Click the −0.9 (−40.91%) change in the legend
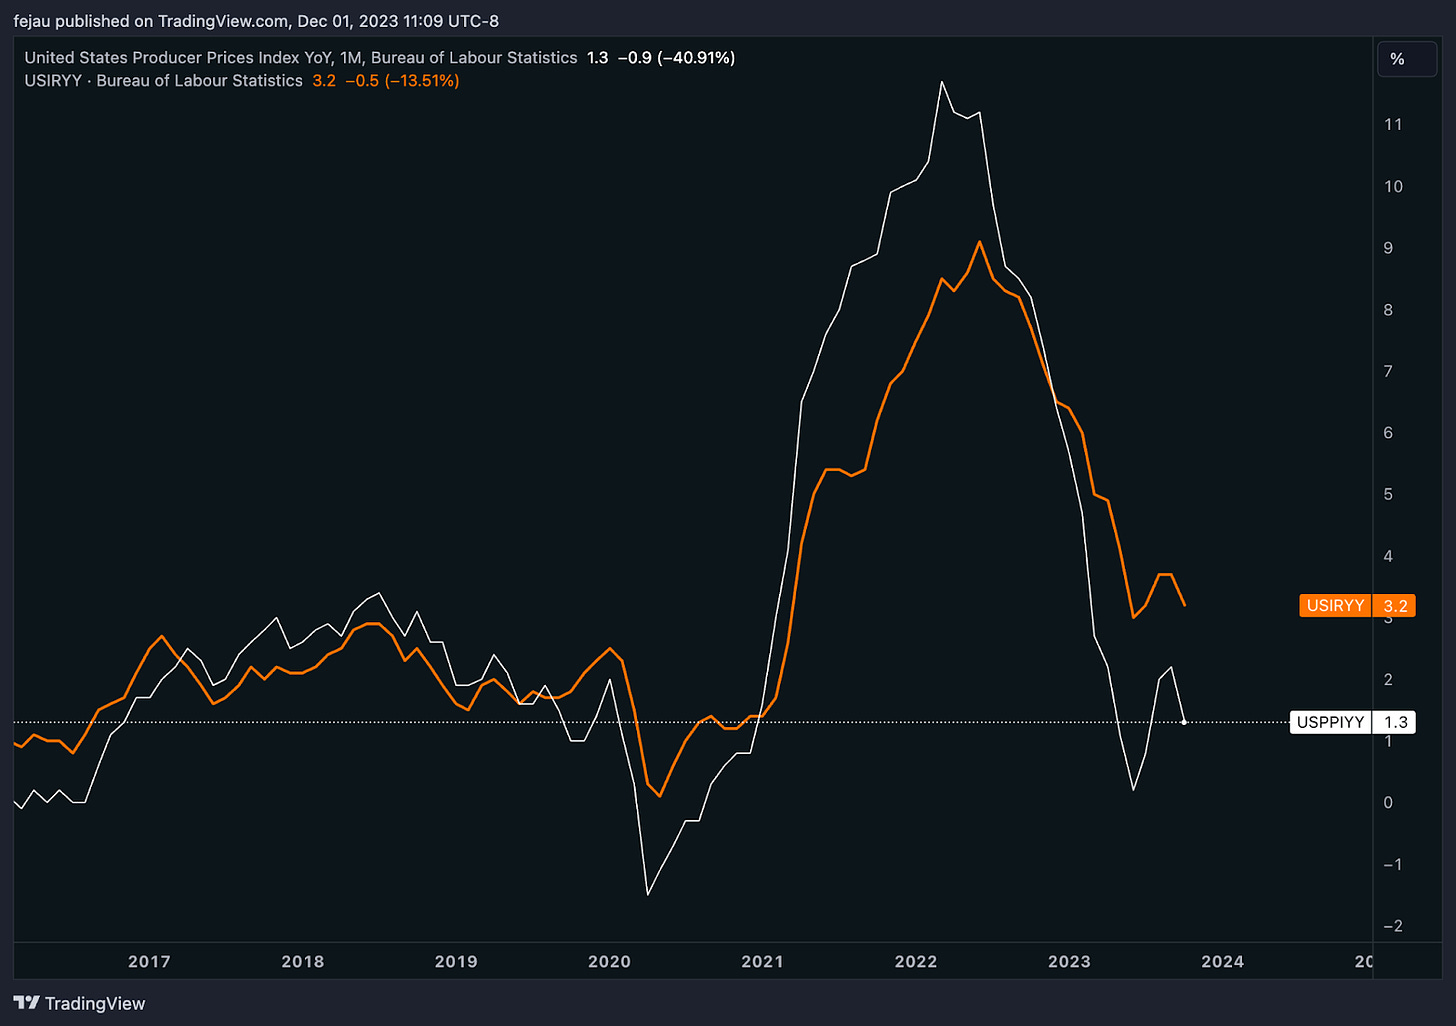 [676, 58]
